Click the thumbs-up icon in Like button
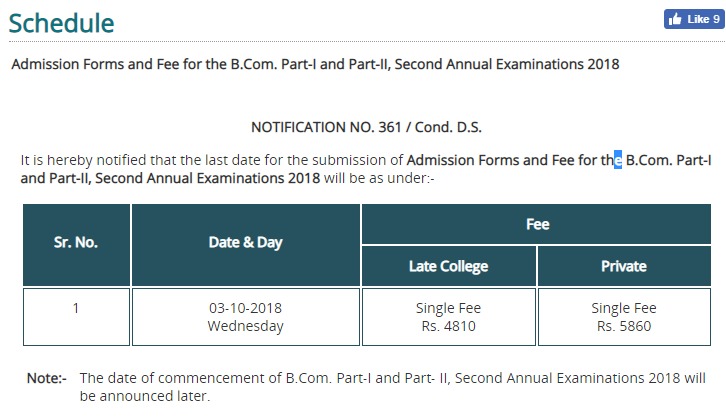Image resolution: width=726 pixels, height=419 pixels. 675,19
